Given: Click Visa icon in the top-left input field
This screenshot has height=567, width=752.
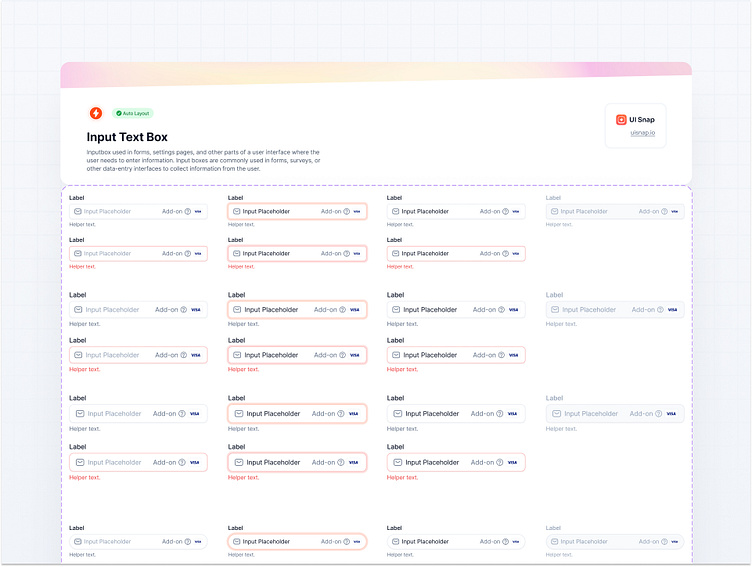Looking at the screenshot, I should point(198,211).
